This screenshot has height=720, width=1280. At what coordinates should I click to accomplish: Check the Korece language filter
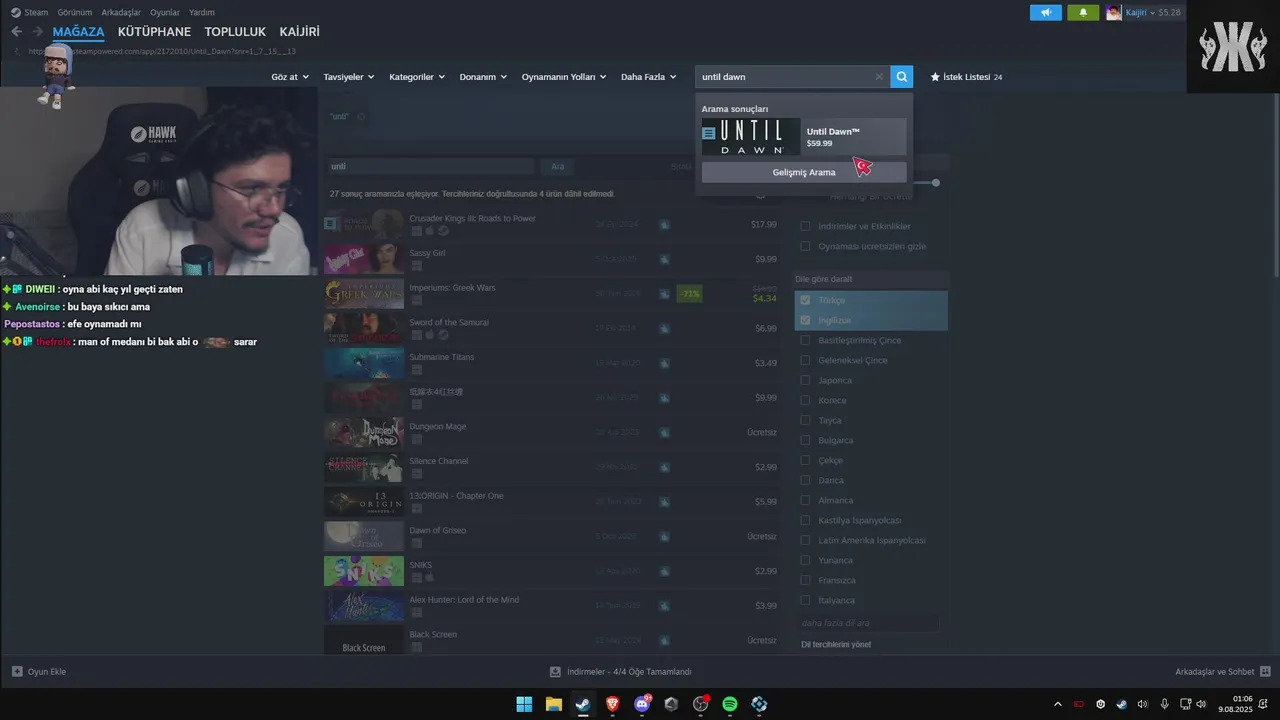tap(805, 400)
